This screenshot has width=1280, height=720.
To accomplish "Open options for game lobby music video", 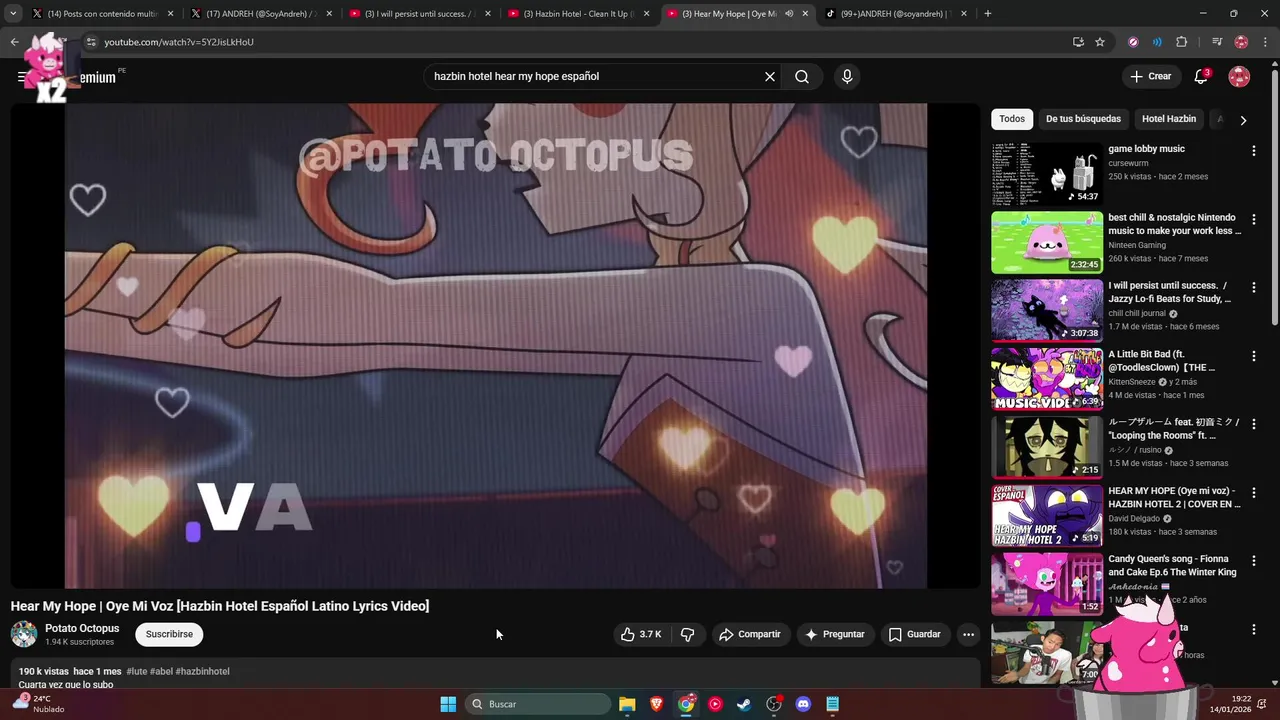I will [x=1254, y=151].
